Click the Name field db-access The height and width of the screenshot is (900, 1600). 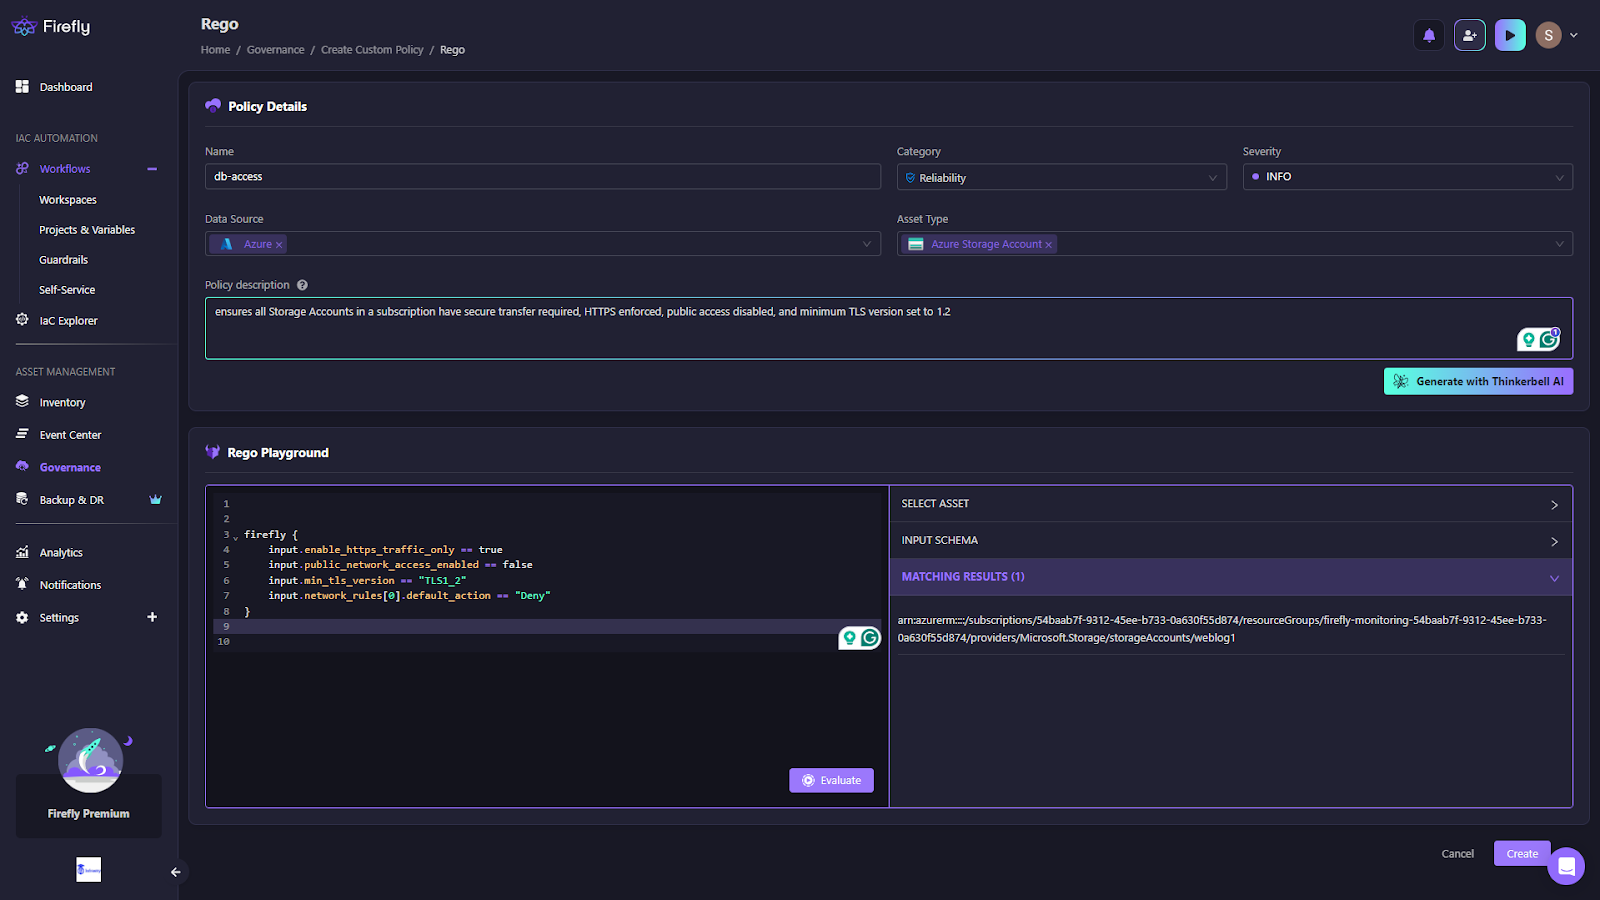coord(543,177)
